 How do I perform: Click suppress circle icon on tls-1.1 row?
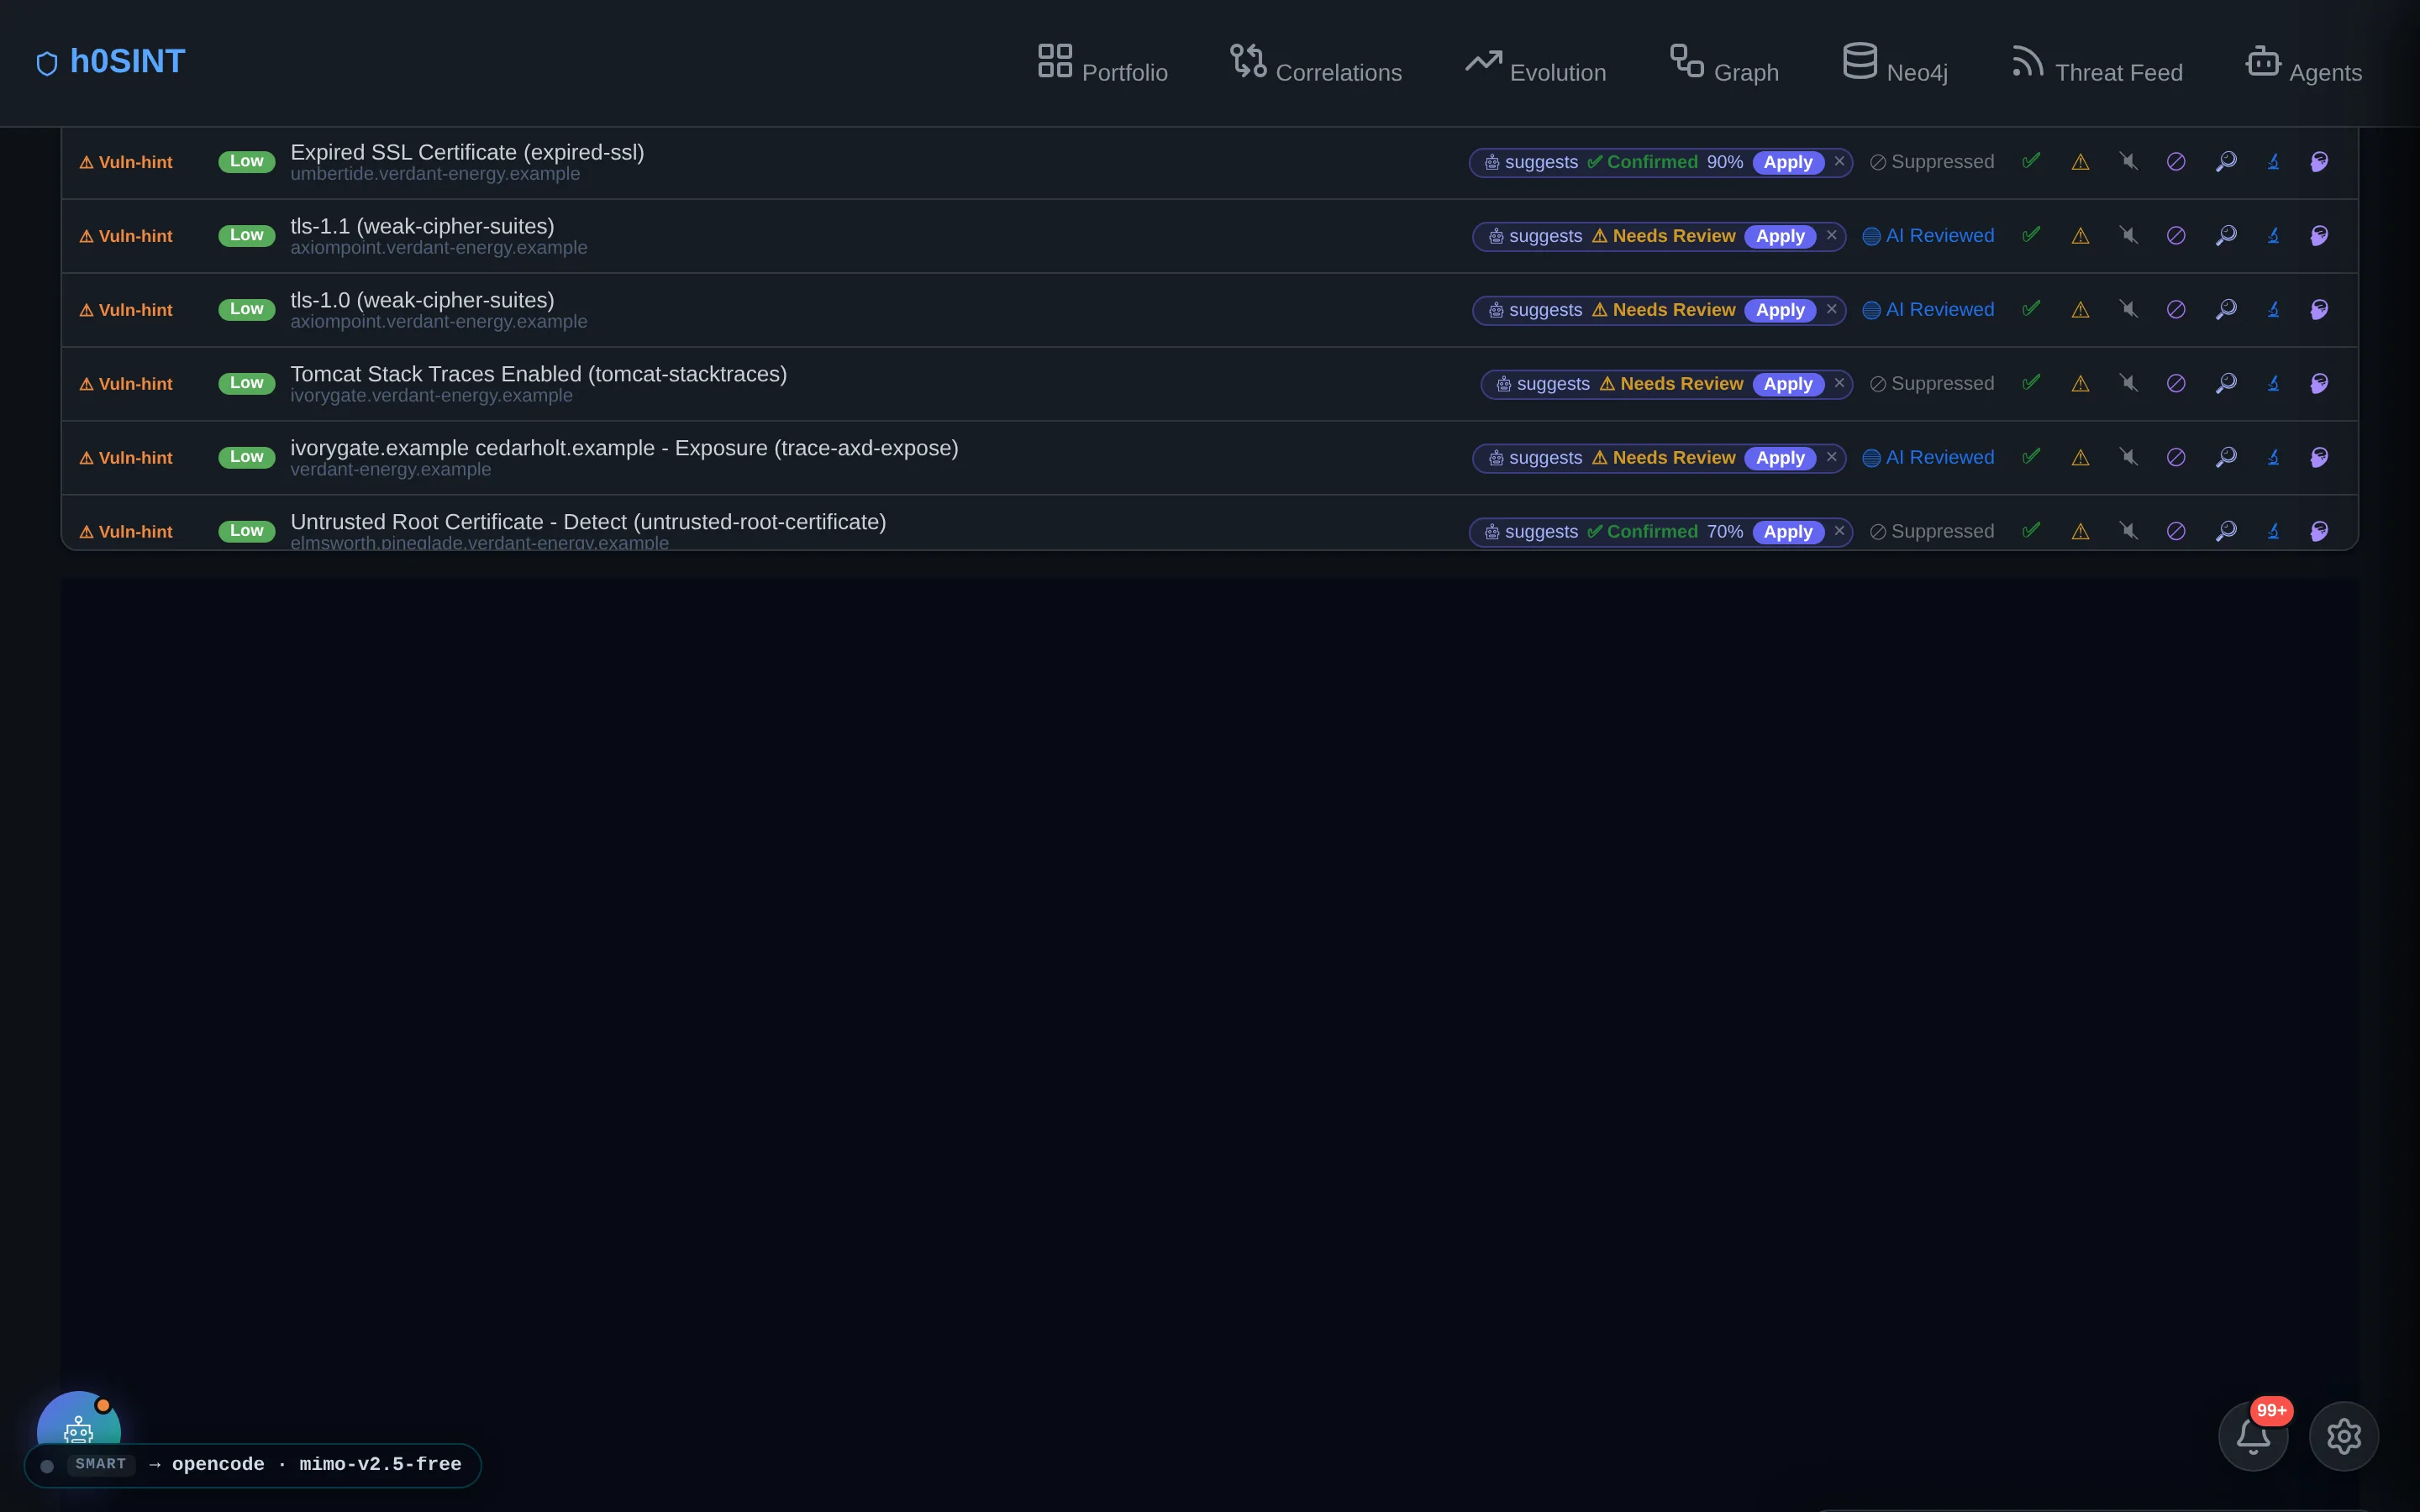(2176, 236)
